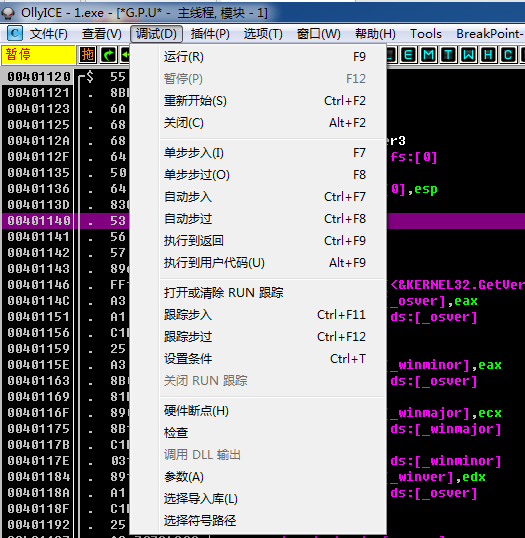
Task: Open the C CPU window button
Action: [x=508, y=55]
